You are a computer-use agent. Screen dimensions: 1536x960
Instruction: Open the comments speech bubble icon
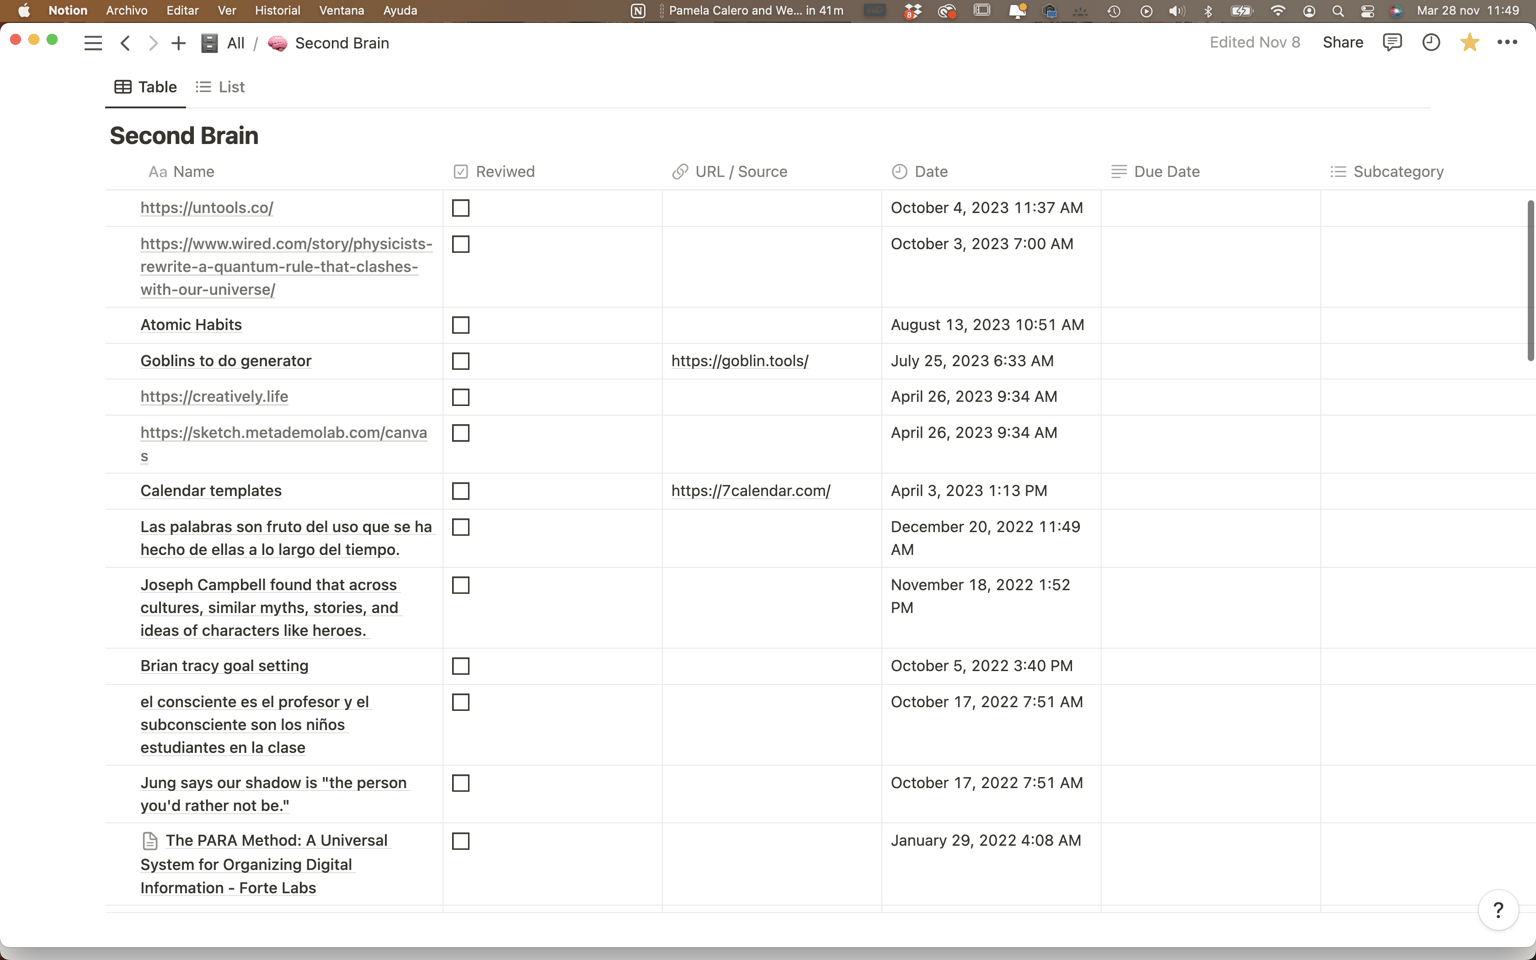[1392, 42]
